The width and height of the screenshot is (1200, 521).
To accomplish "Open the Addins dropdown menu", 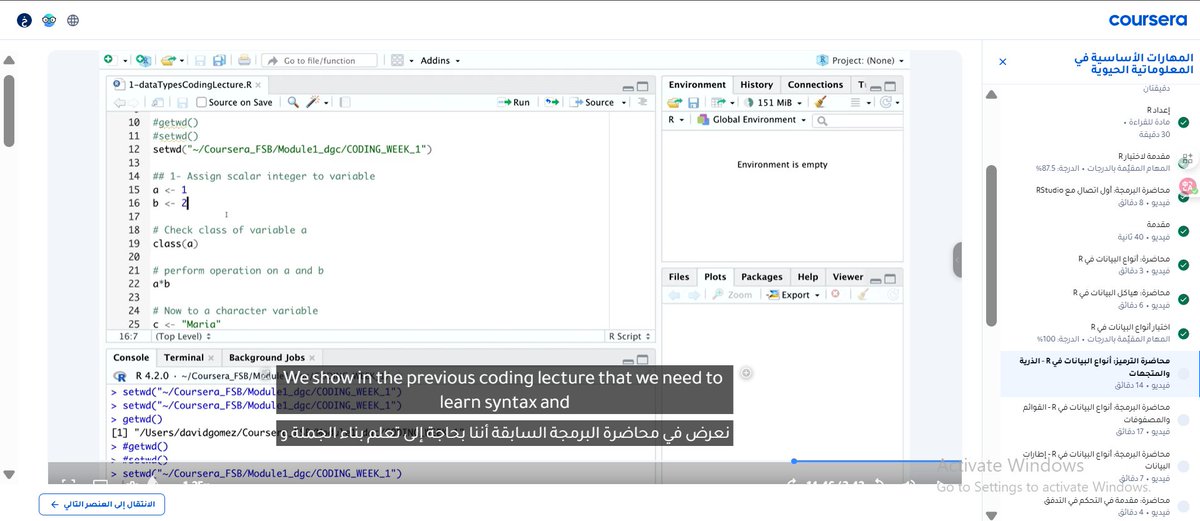I will click(x=440, y=60).
